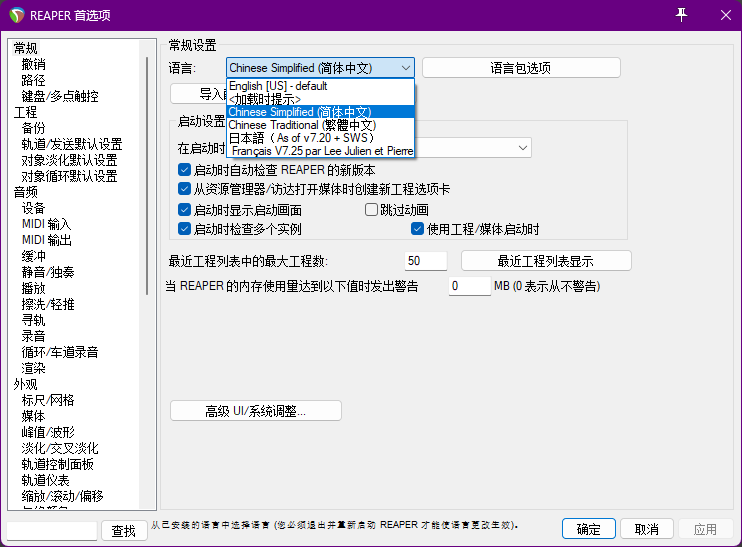Select 外观 category
742x547 pixels.
point(26,384)
